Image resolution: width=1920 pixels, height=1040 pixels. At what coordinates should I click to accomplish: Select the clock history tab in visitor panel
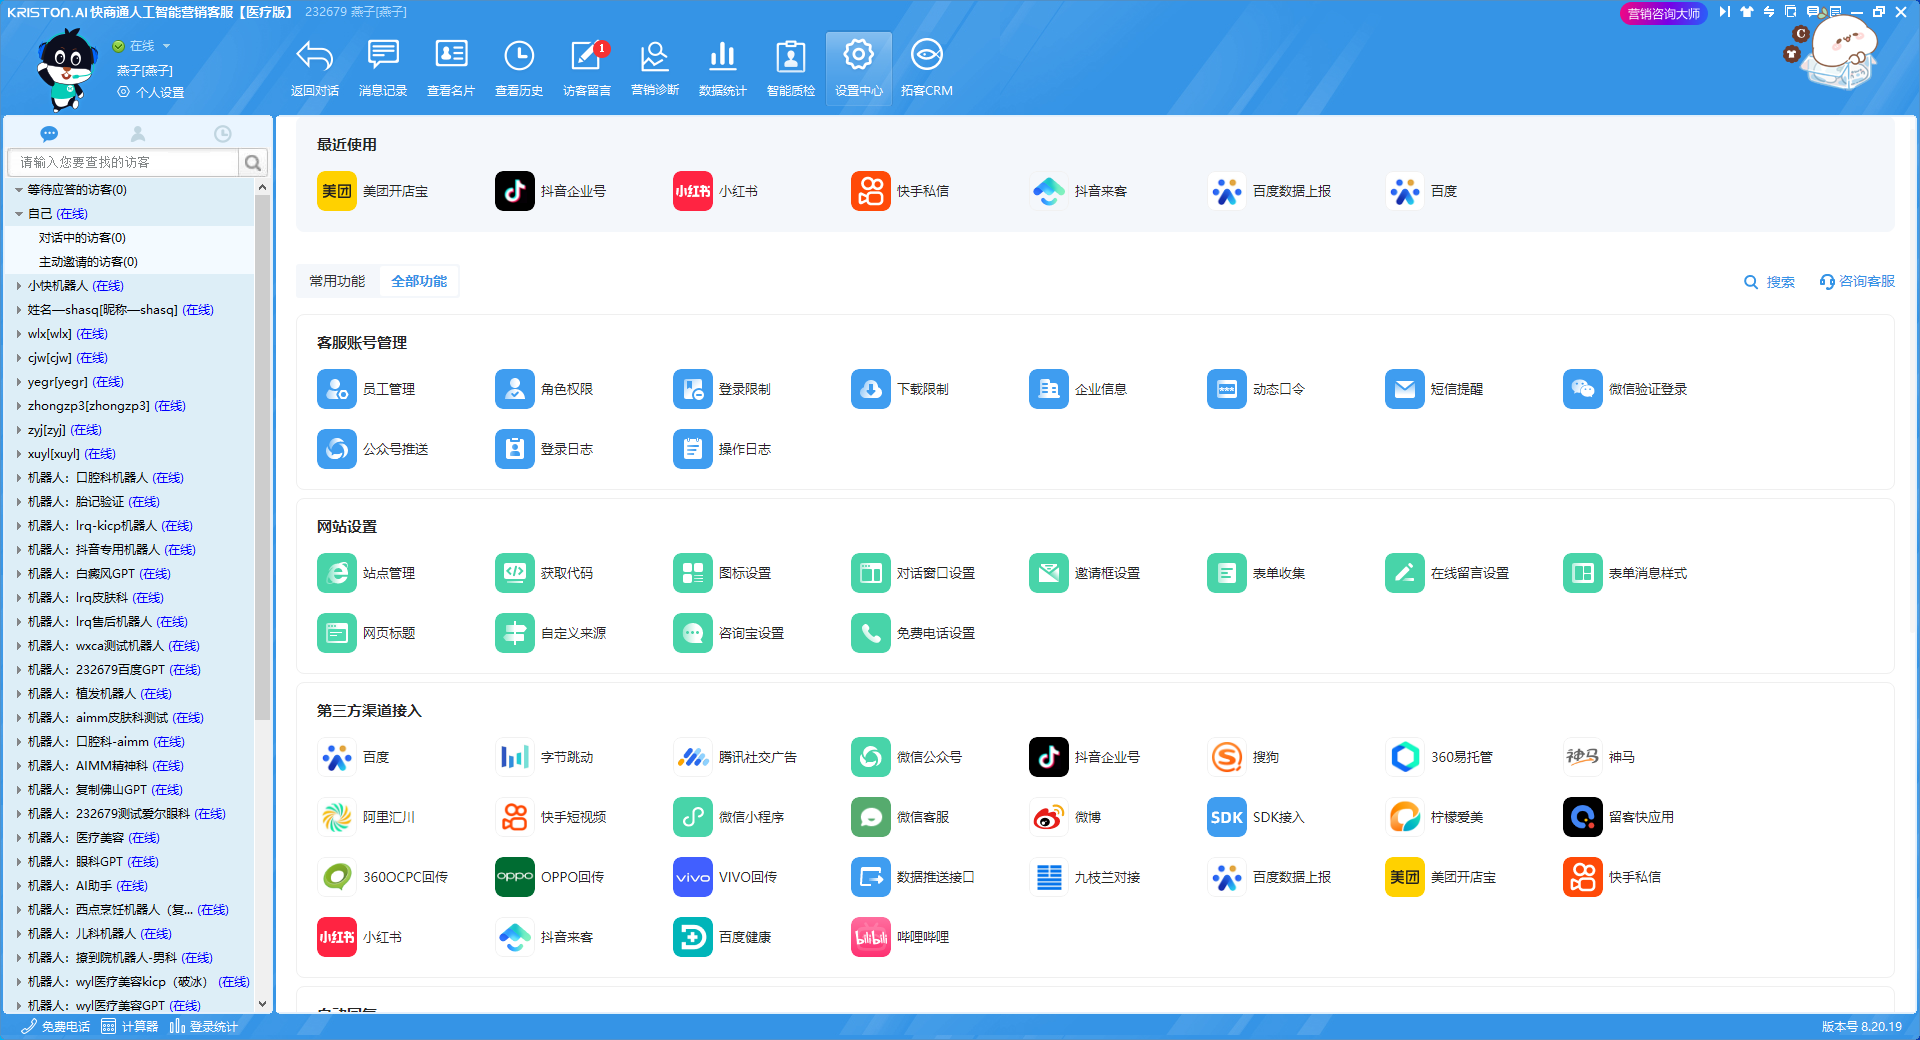pos(223,134)
